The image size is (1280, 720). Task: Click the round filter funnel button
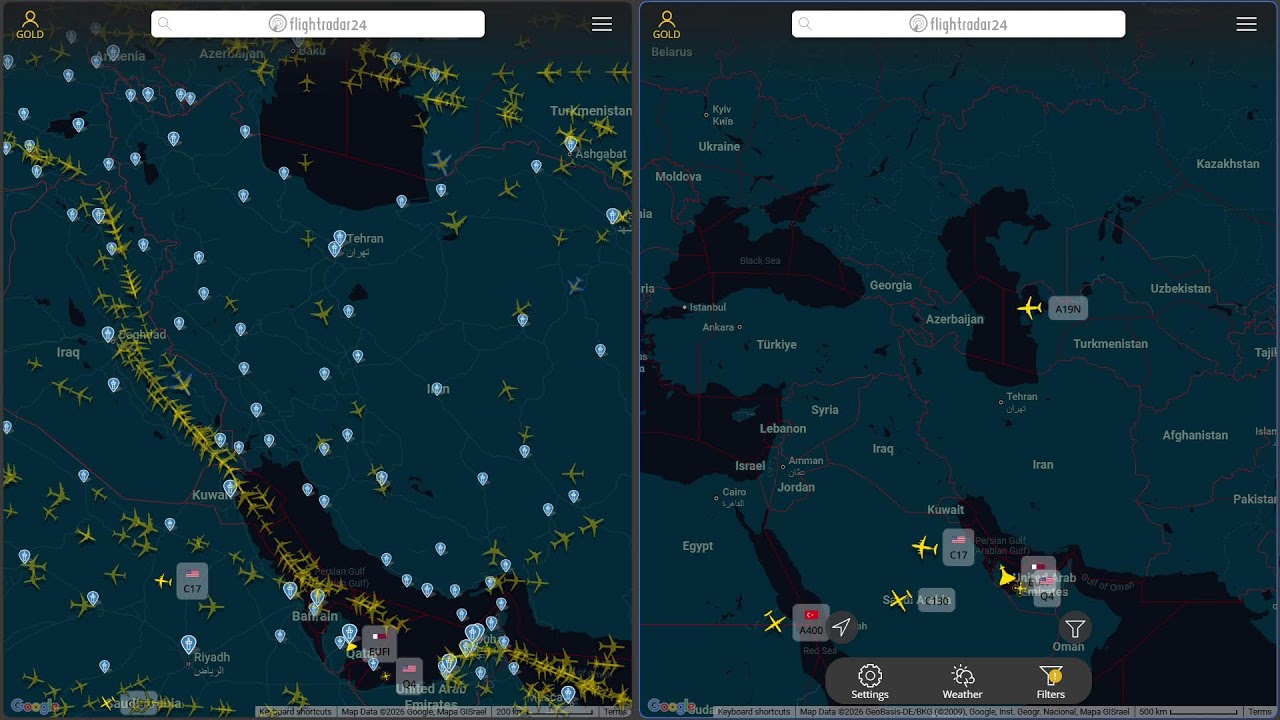1075,628
